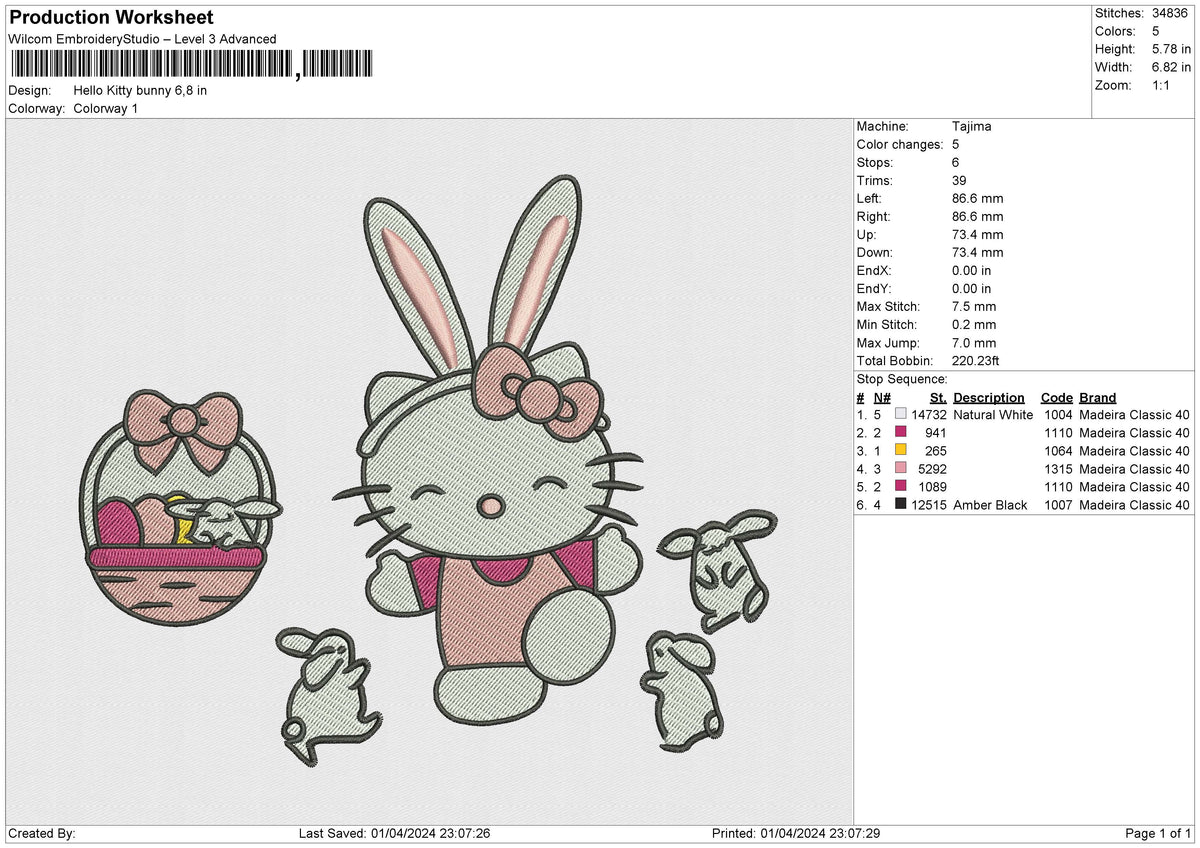The image size is (1200, 848).
Task: Click the Colors value 5 in the header
Action: coord(1156,31)
